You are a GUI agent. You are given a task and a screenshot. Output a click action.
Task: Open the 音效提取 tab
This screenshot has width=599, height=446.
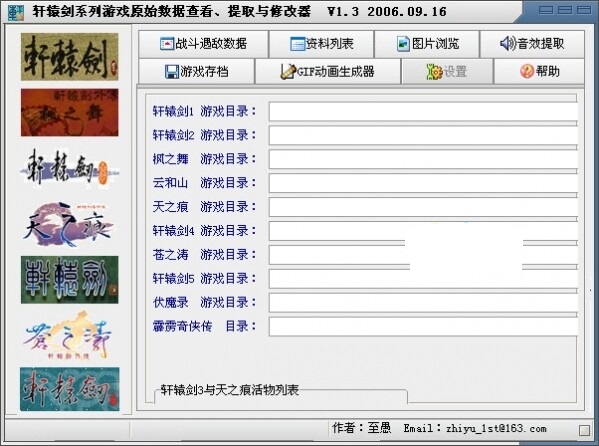532,44
